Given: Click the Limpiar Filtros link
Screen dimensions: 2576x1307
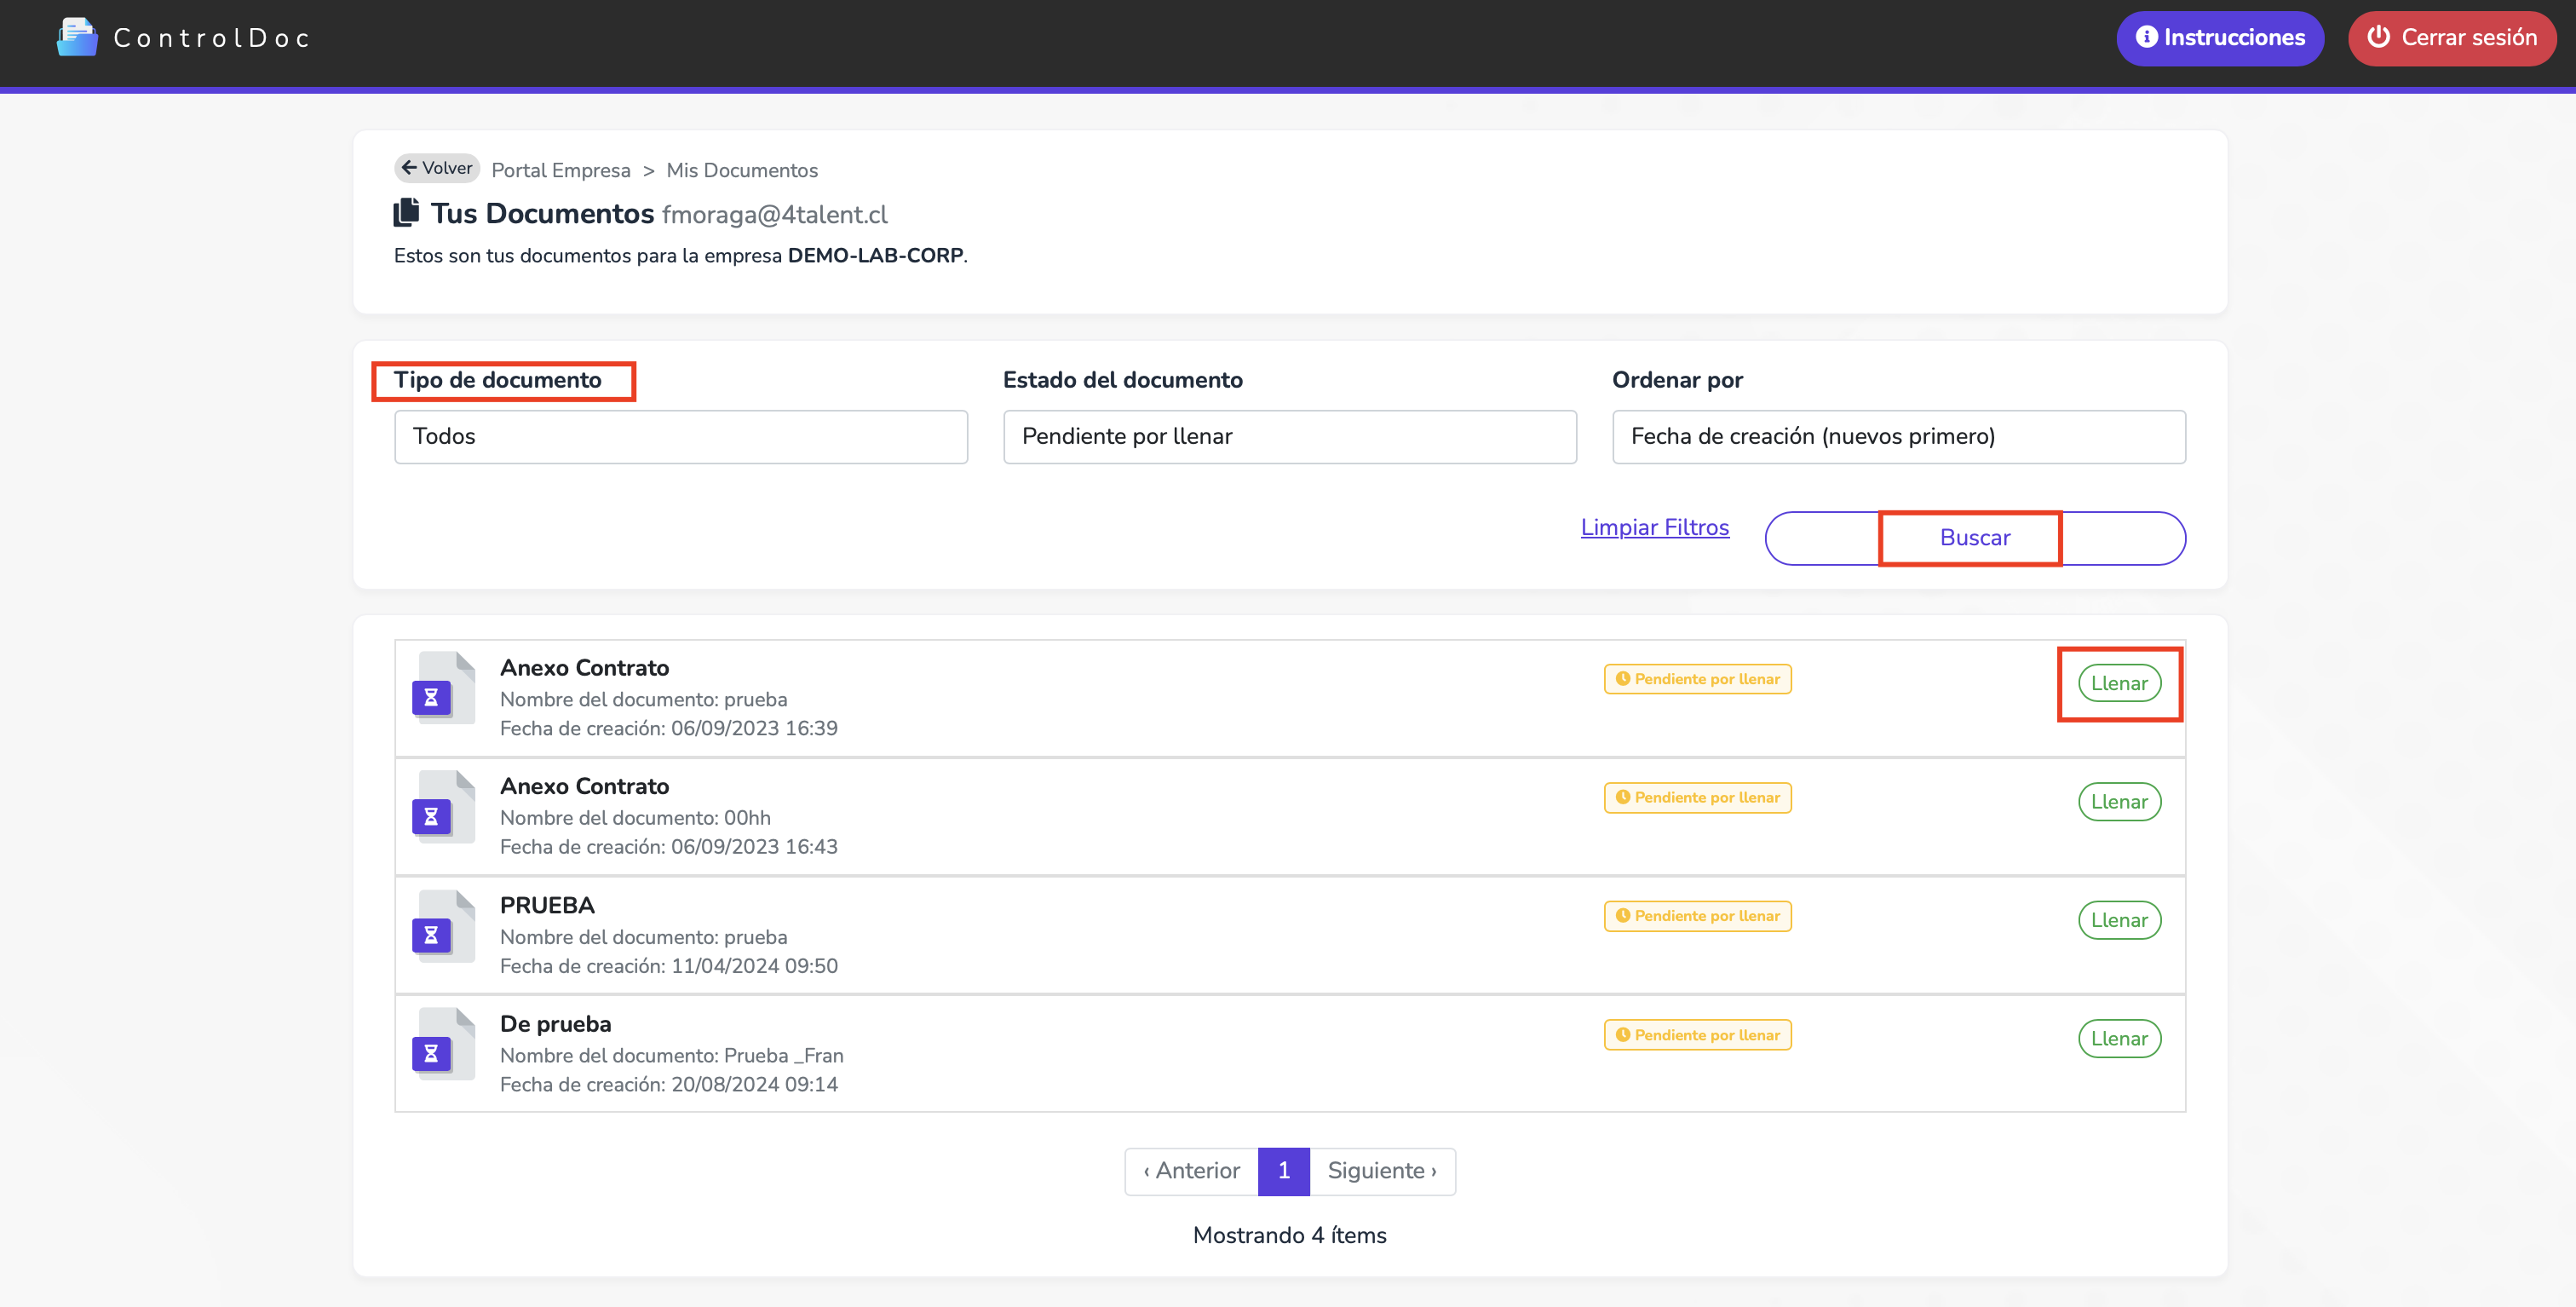Looking at the screenshot, I should click(1654, 527).
